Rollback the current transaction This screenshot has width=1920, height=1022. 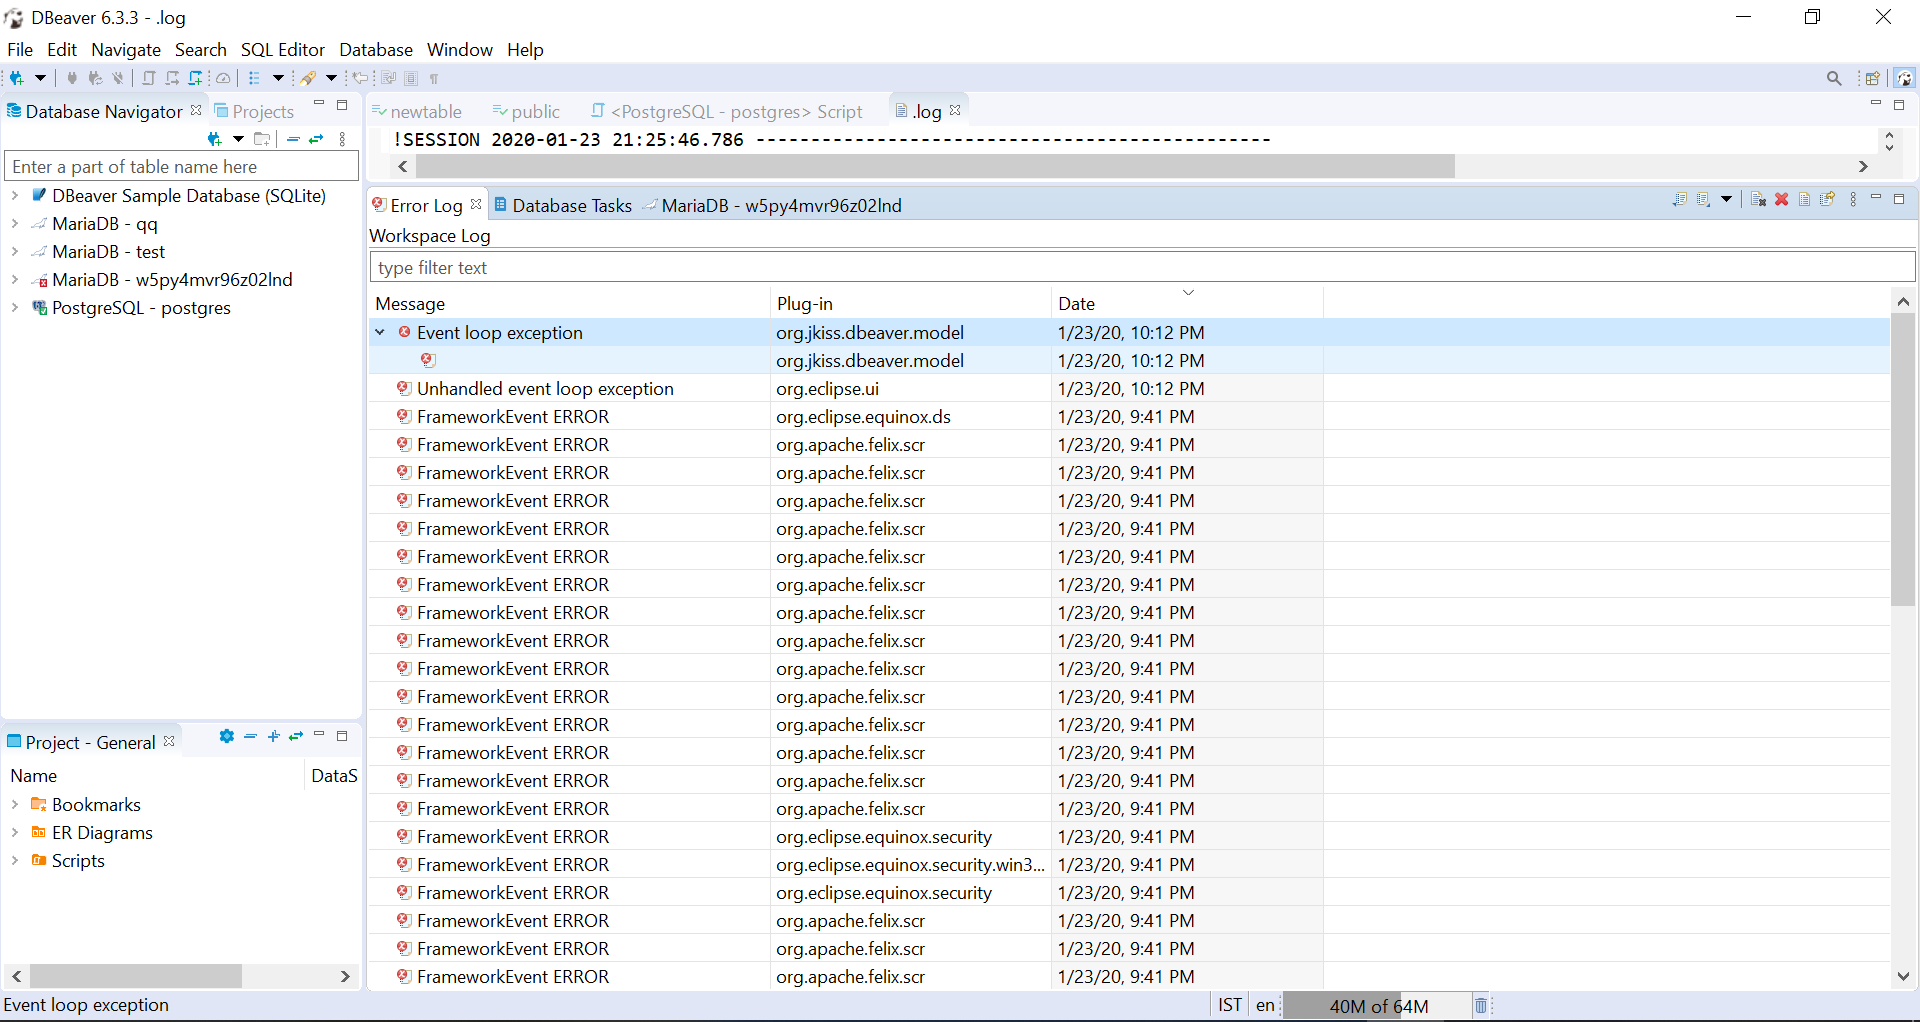pyautogui.click(x=172, y=79)
